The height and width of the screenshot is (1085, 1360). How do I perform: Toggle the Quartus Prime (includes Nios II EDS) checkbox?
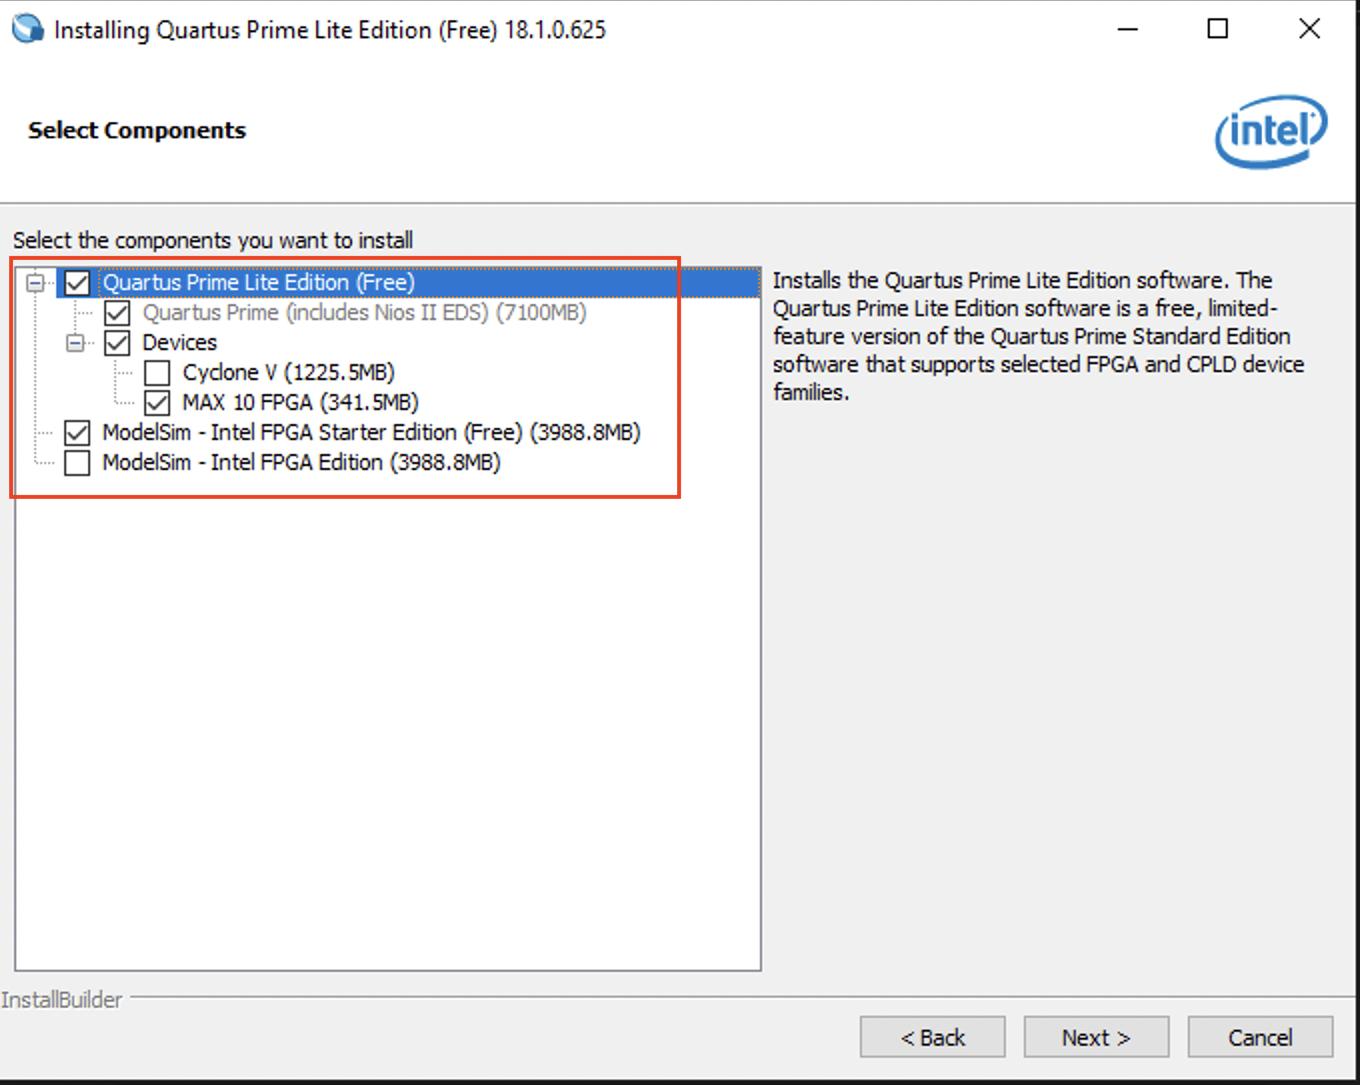tap(117, 313)
